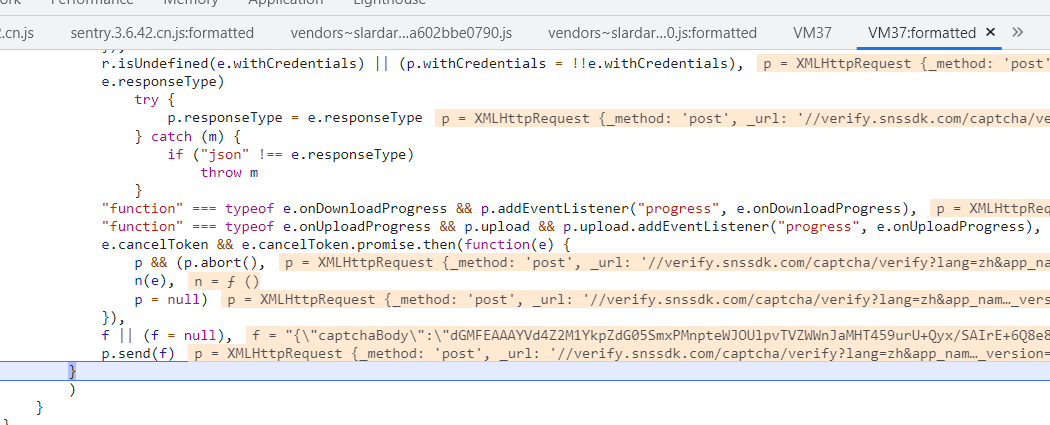1050x425 pixels.
Task: Click the onUploadProgress event listener line
Action: pyautogui.click(x=570, y=227)
